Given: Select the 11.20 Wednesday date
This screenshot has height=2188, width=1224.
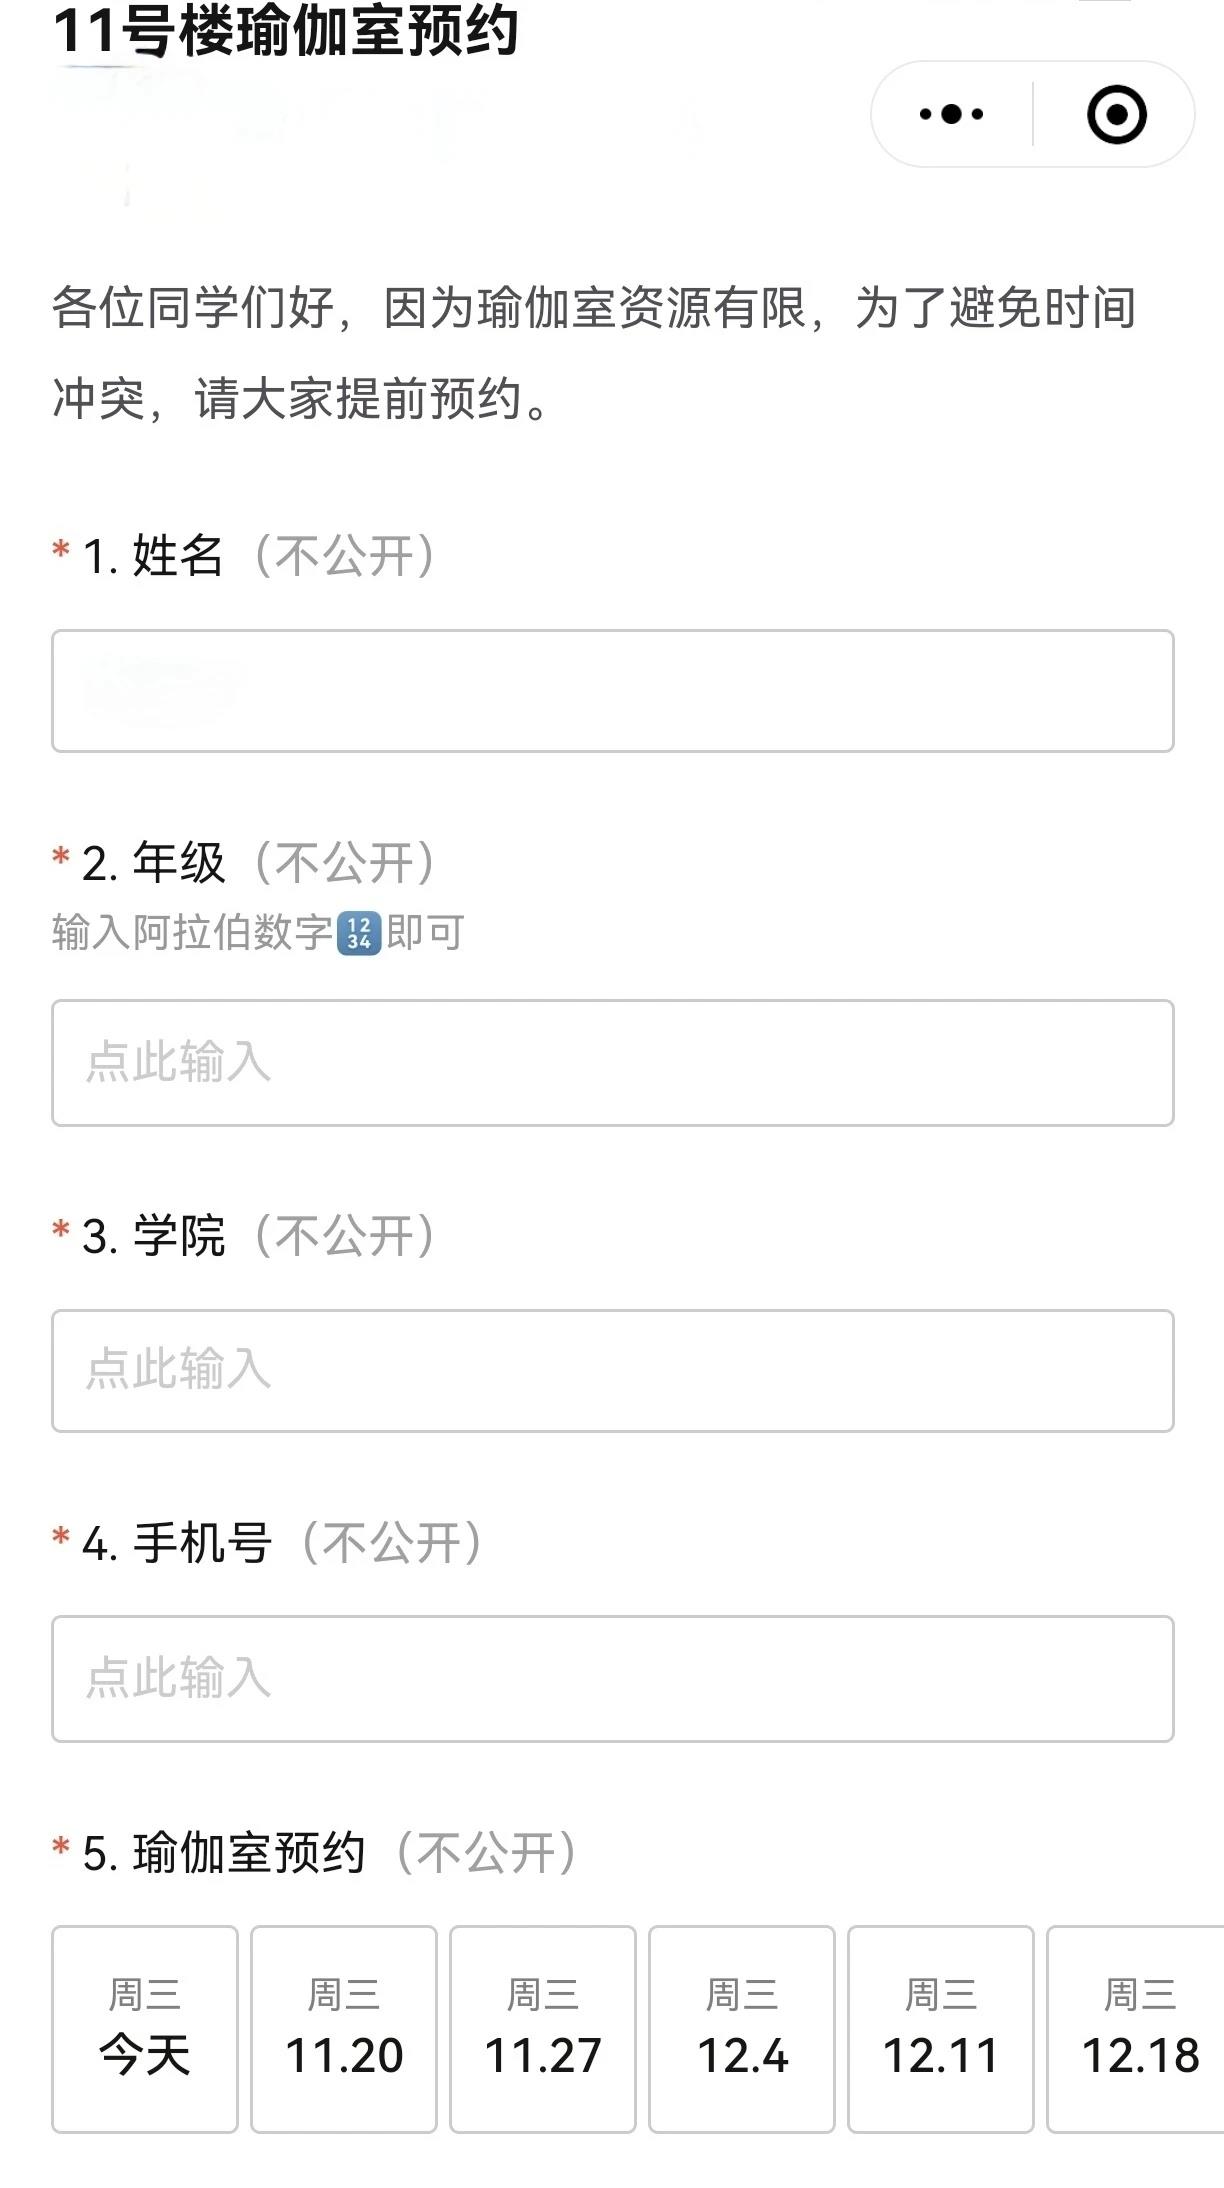Looking at the screenshot, I should (x=344, y=2028).
